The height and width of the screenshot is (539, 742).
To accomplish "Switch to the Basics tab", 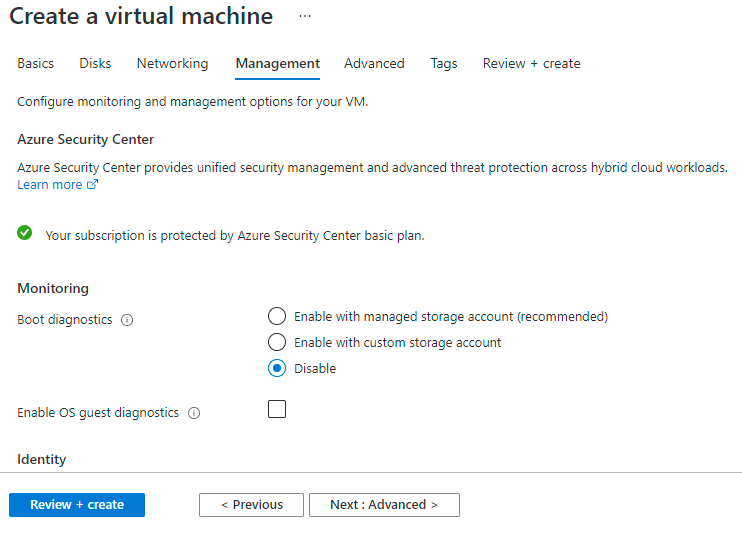I will point(36,63).
